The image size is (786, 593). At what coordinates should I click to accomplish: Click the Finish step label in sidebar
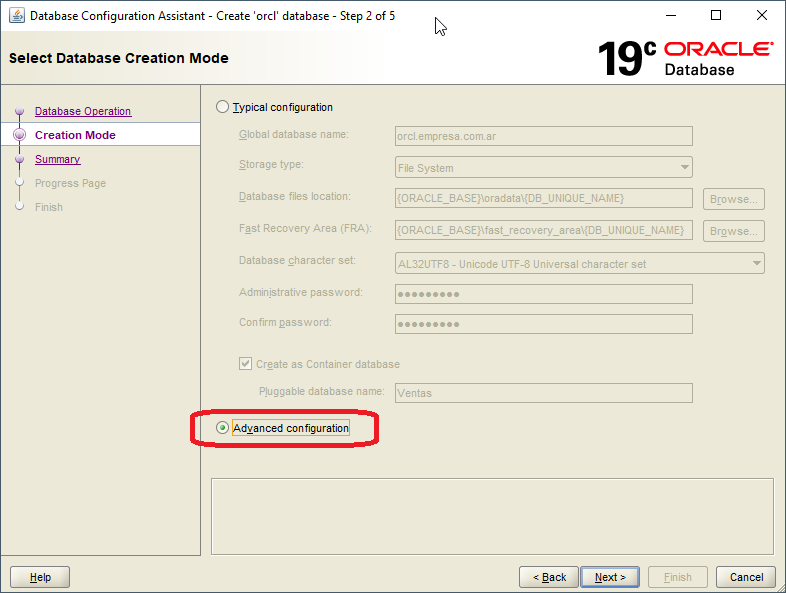click(49, 207)
